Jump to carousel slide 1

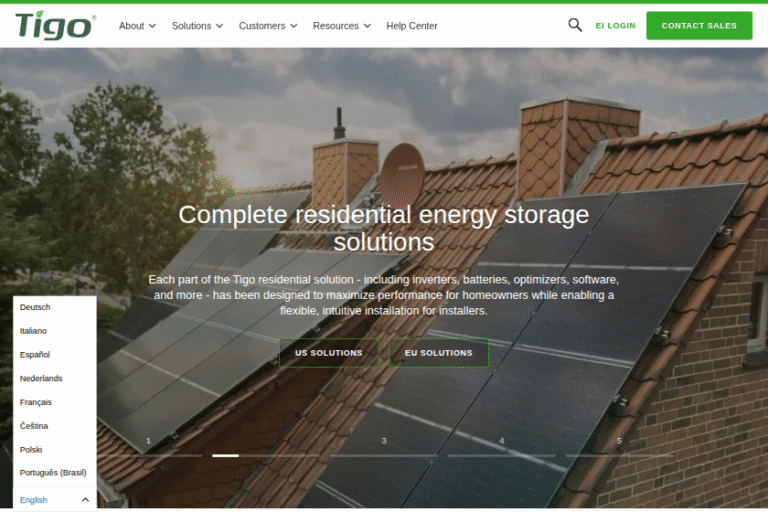point(148,446)
